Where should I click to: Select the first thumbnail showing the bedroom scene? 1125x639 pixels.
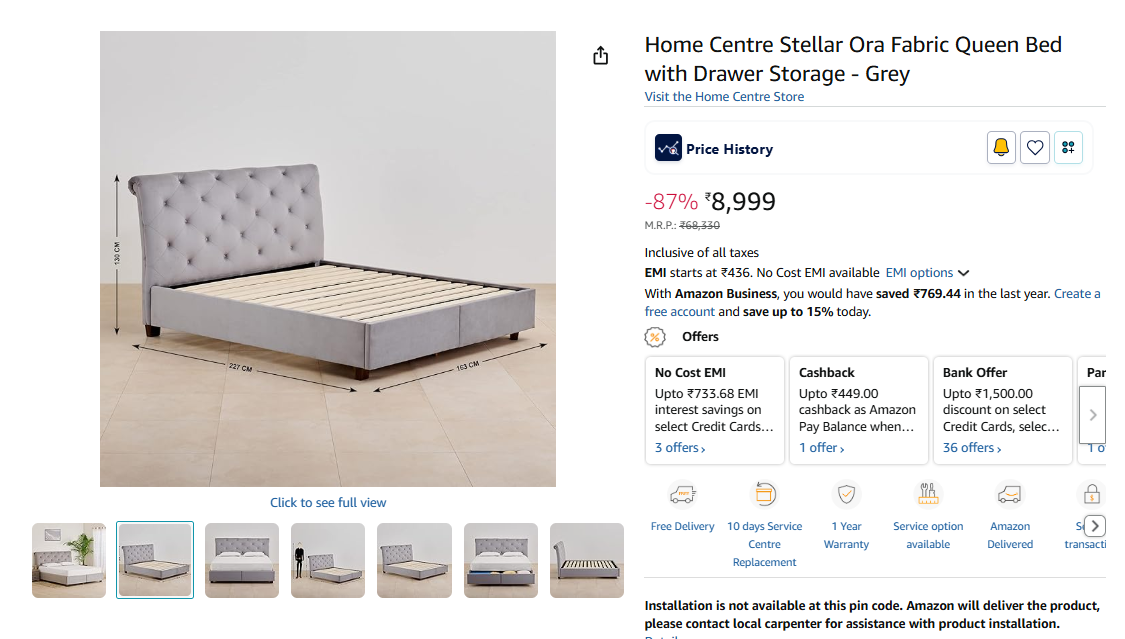click(x=69, y=560)
